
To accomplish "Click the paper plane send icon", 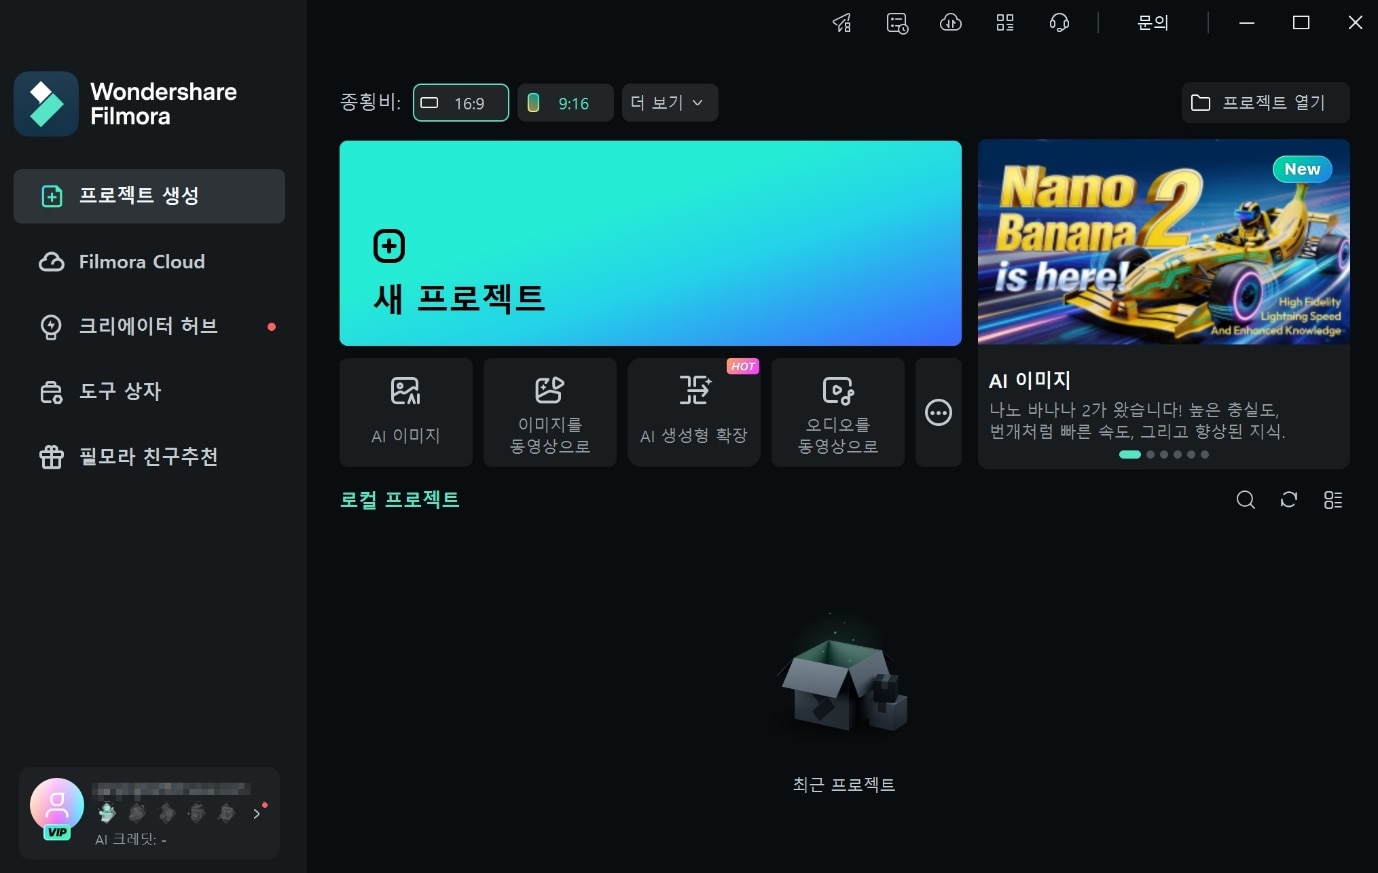I will (x=842, y=23).
